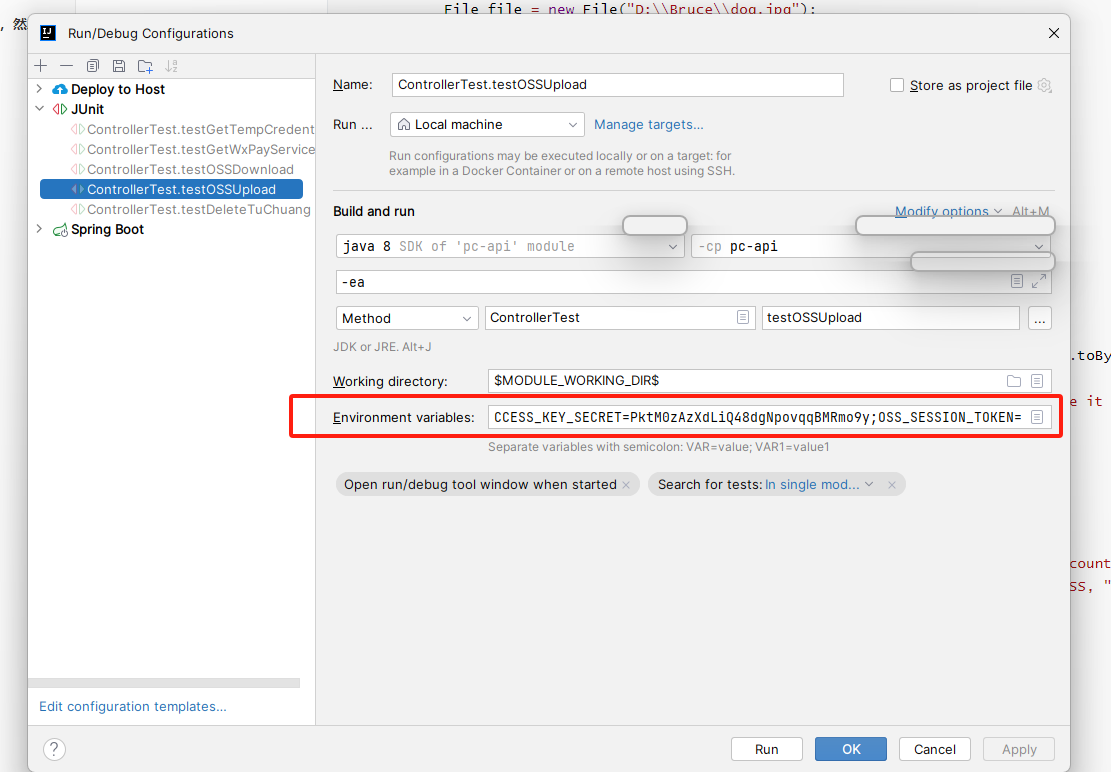
Task: Collapse the JUnit node
Action: (39, 109)
